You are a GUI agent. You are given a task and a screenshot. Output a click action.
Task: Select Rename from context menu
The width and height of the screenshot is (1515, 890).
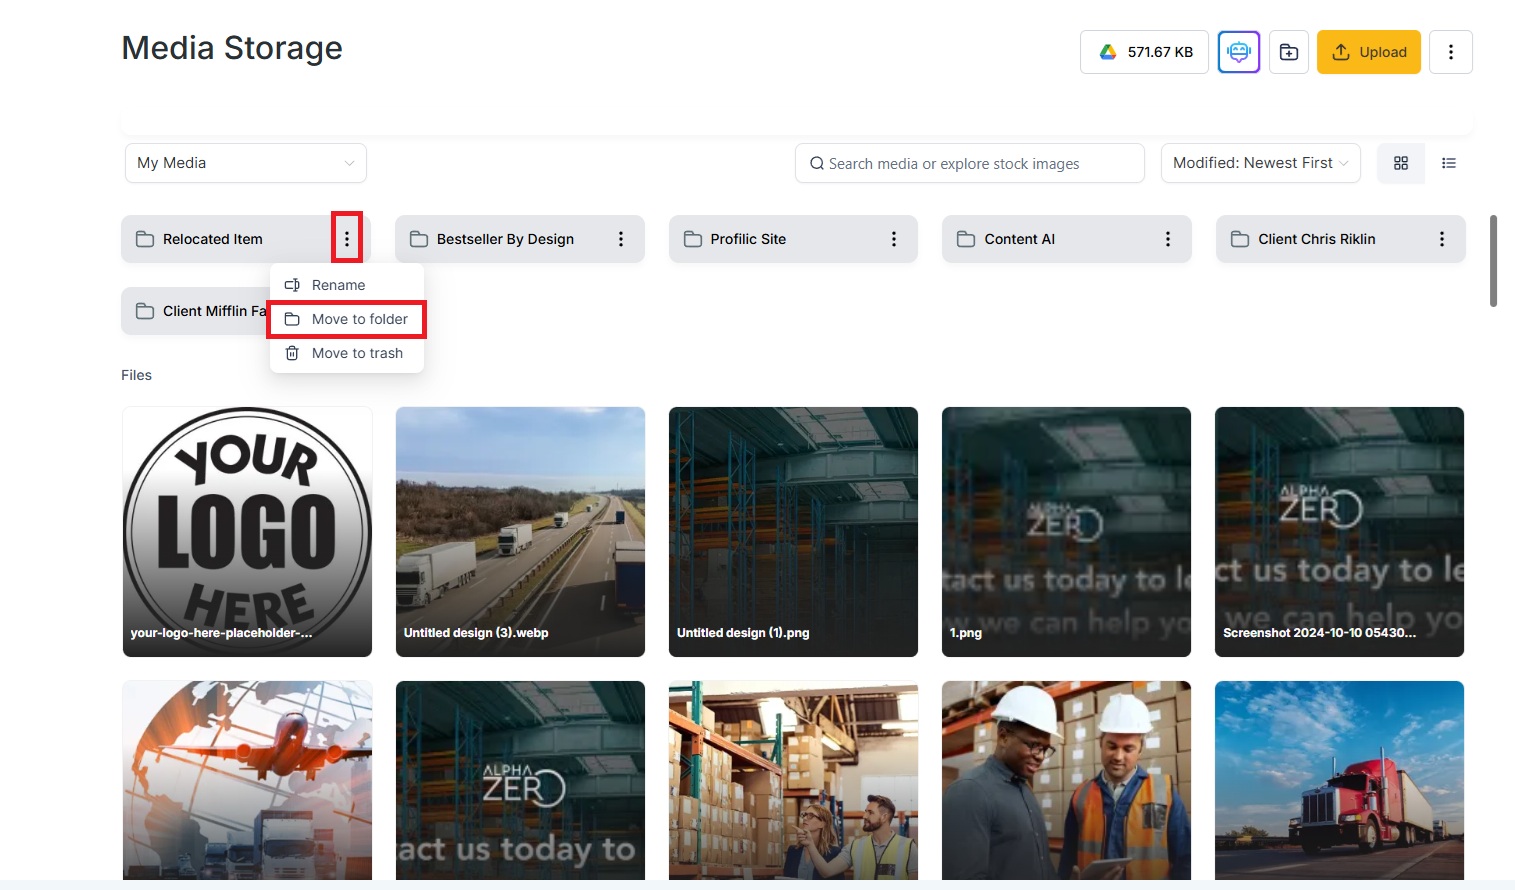(338, 285)
